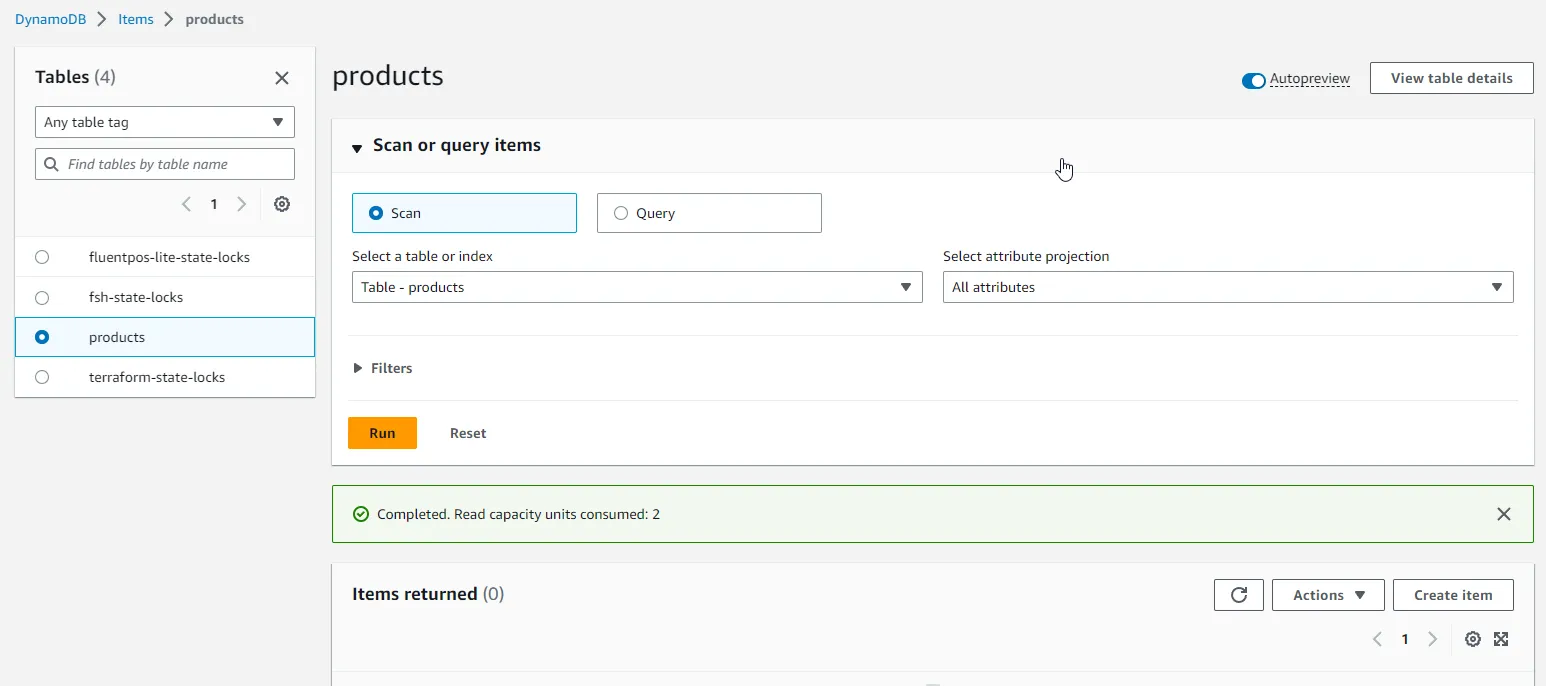Open table list preferences gear
The height and width of the screenshot is (686, 1546).
[x=281, y=204]
